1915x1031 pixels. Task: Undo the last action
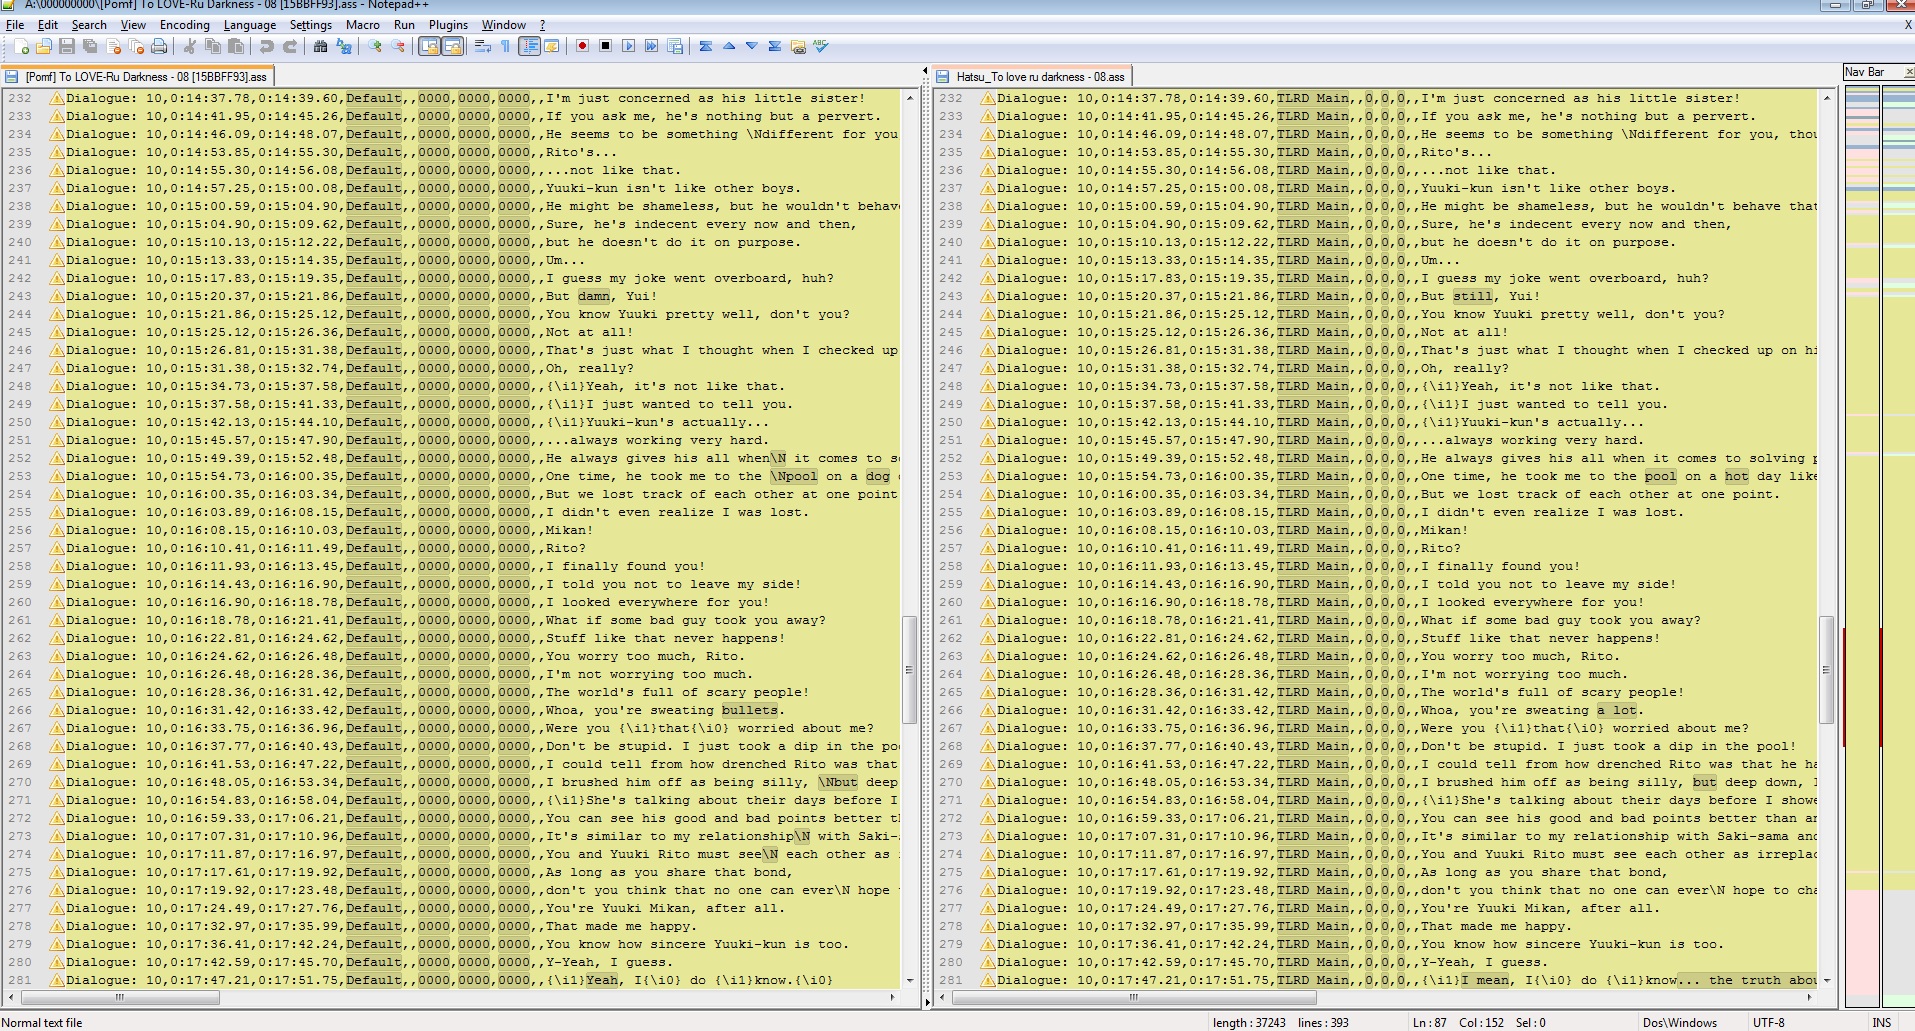(266, 46)
